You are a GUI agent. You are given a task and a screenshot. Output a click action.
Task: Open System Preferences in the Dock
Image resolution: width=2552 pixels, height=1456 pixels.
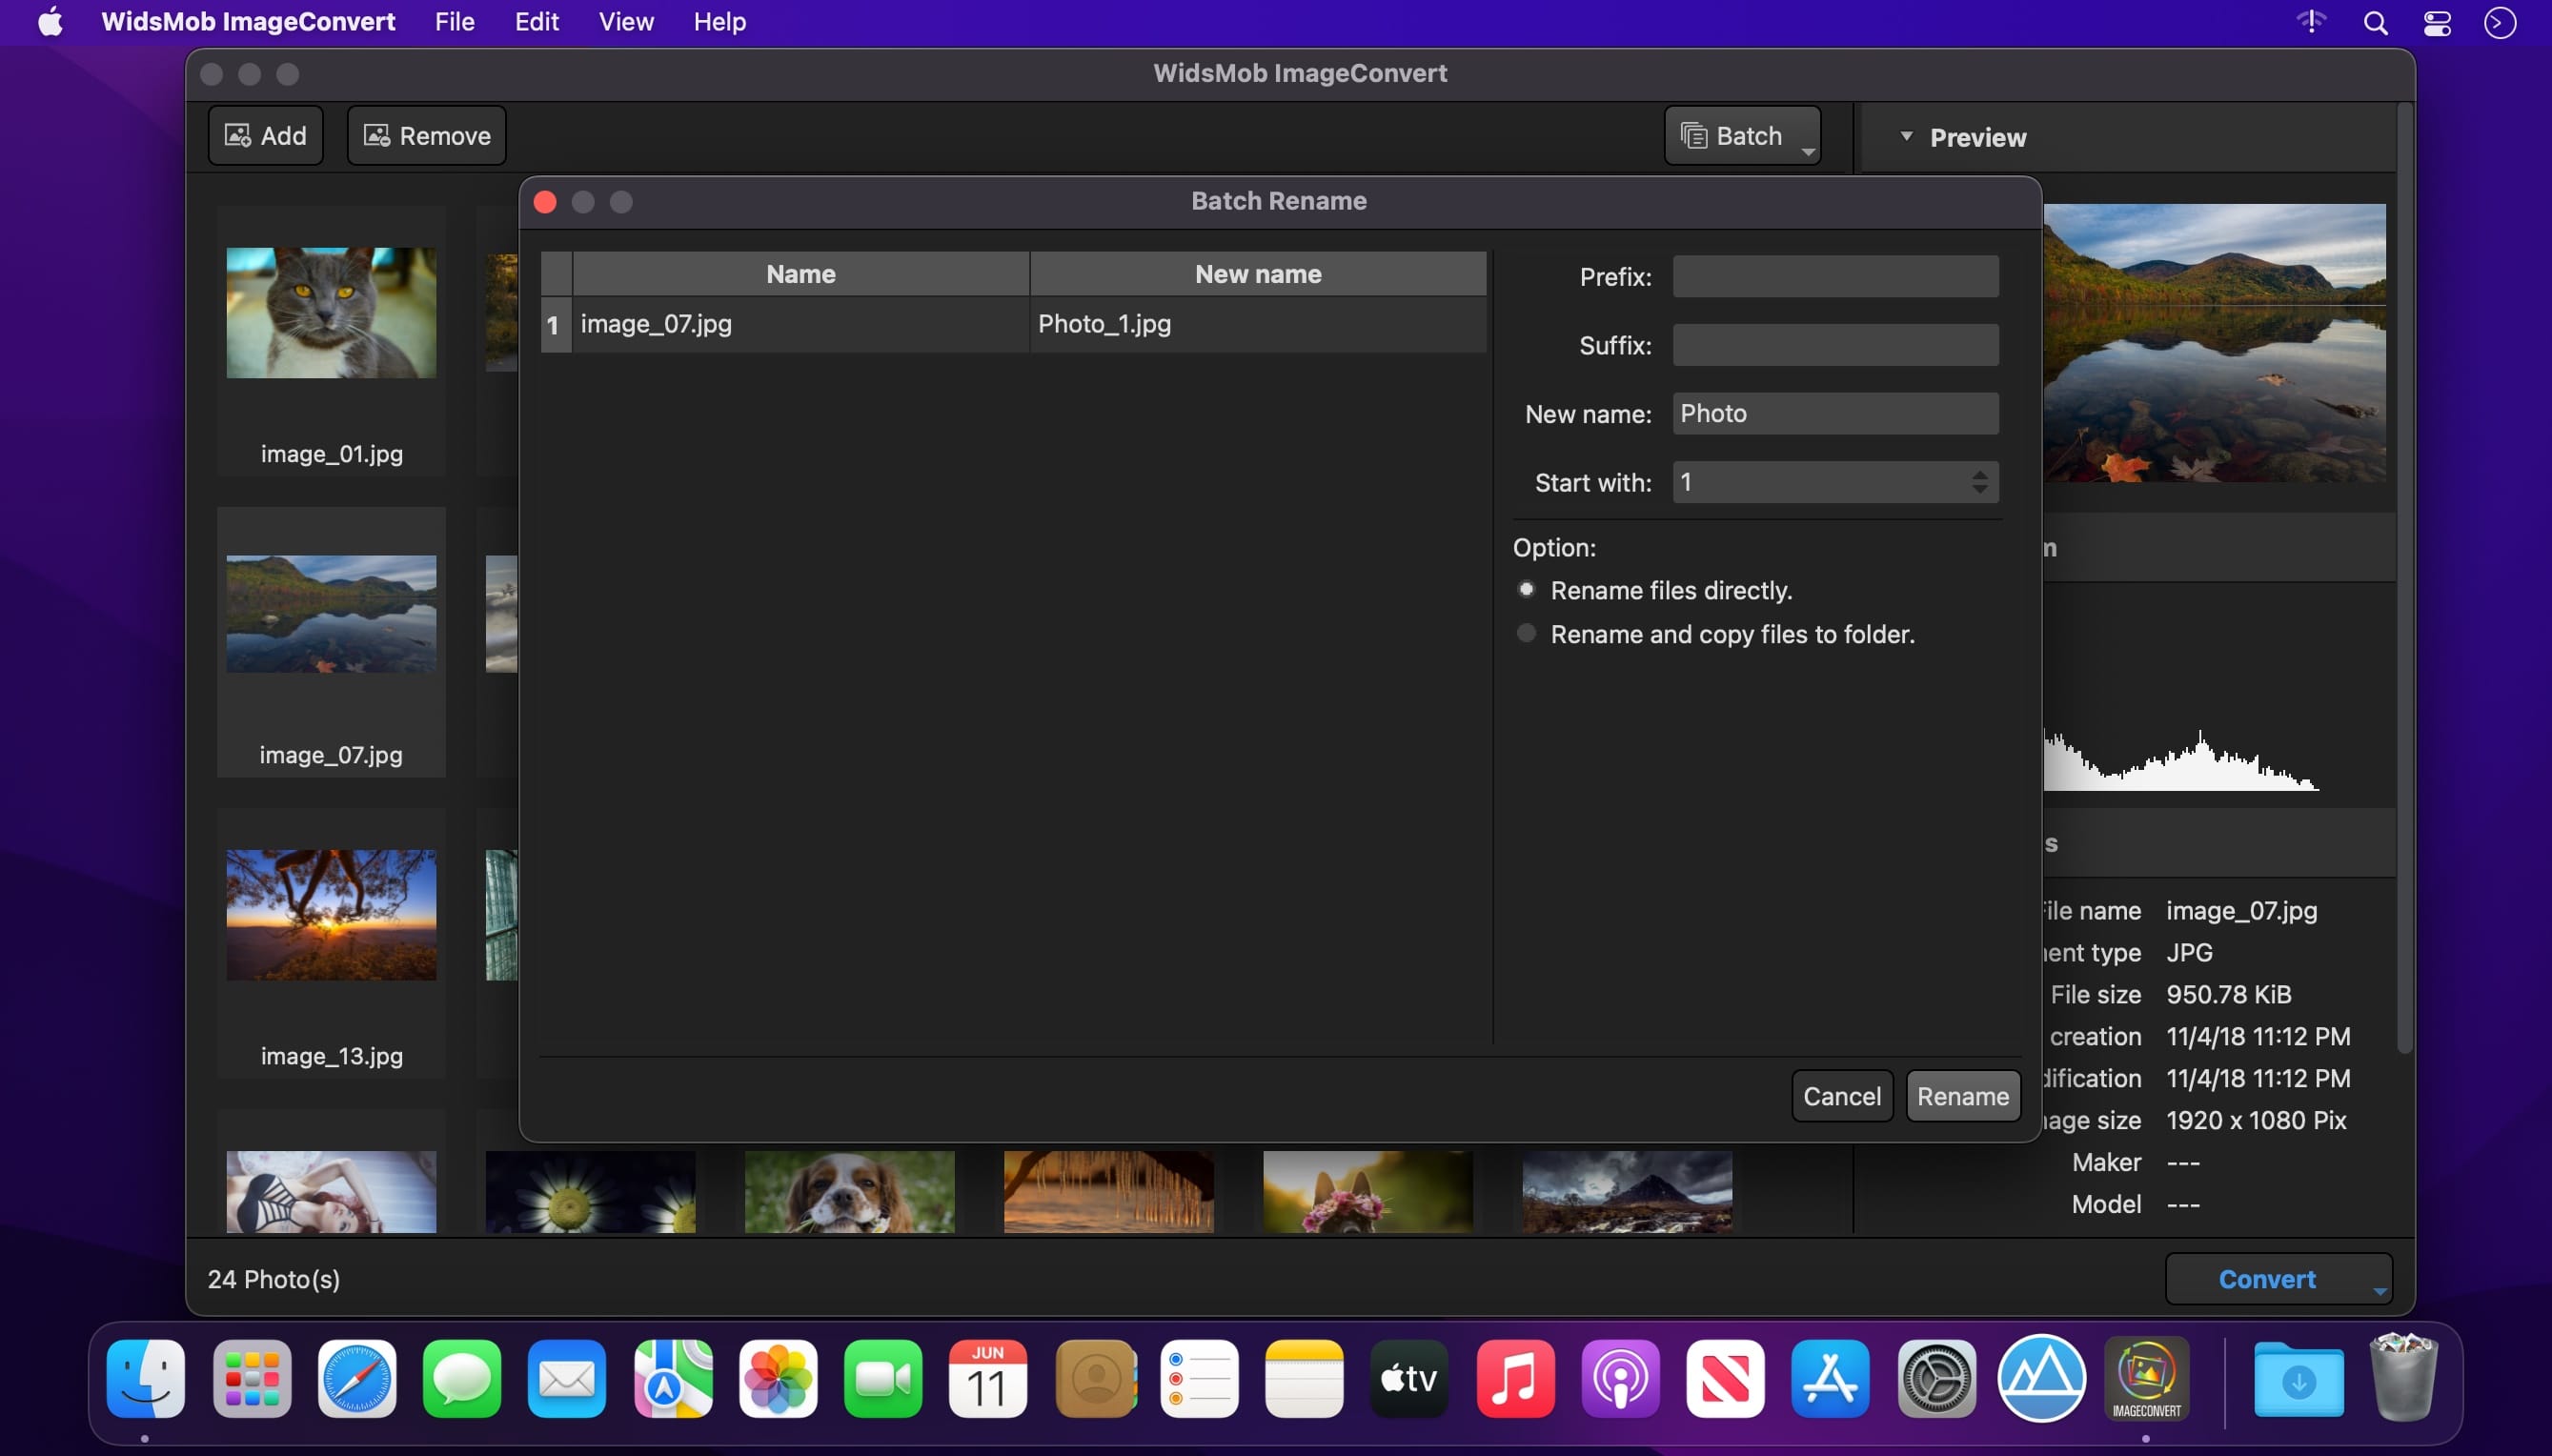click(1936, 1379)
